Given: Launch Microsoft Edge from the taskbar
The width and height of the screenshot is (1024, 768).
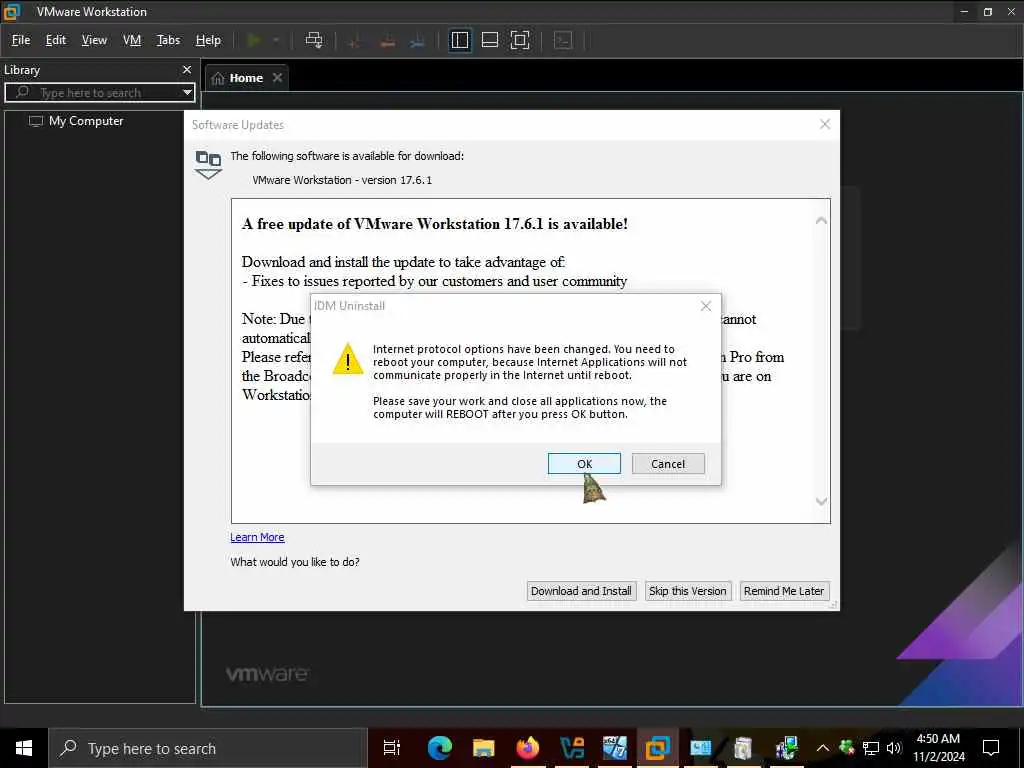Looking at the screenshot, I should coord(440,748).
